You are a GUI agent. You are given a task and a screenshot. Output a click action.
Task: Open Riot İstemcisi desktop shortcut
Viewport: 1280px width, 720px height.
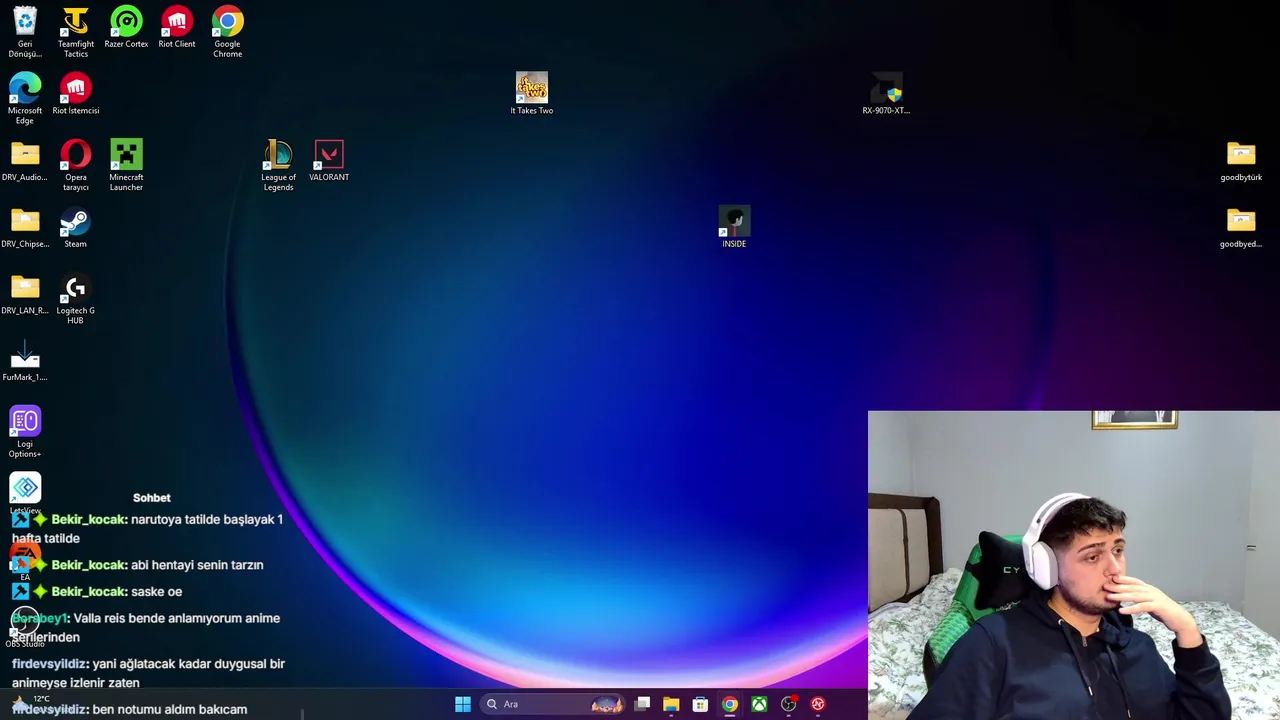pos(76,94)
